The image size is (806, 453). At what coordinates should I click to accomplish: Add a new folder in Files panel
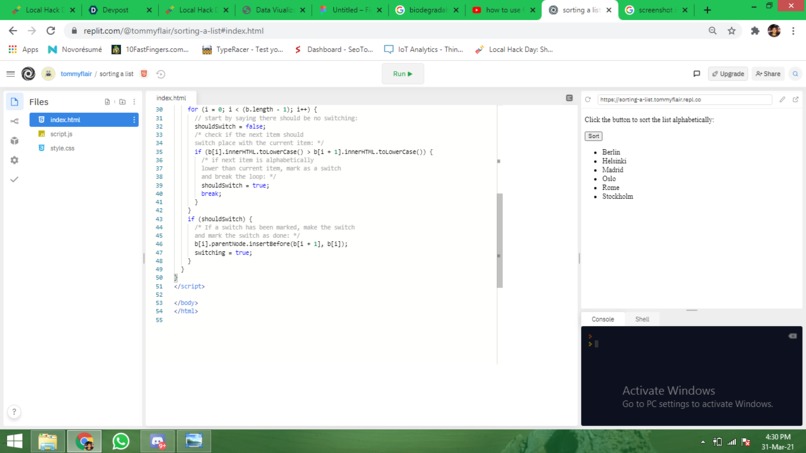(122, 102)
